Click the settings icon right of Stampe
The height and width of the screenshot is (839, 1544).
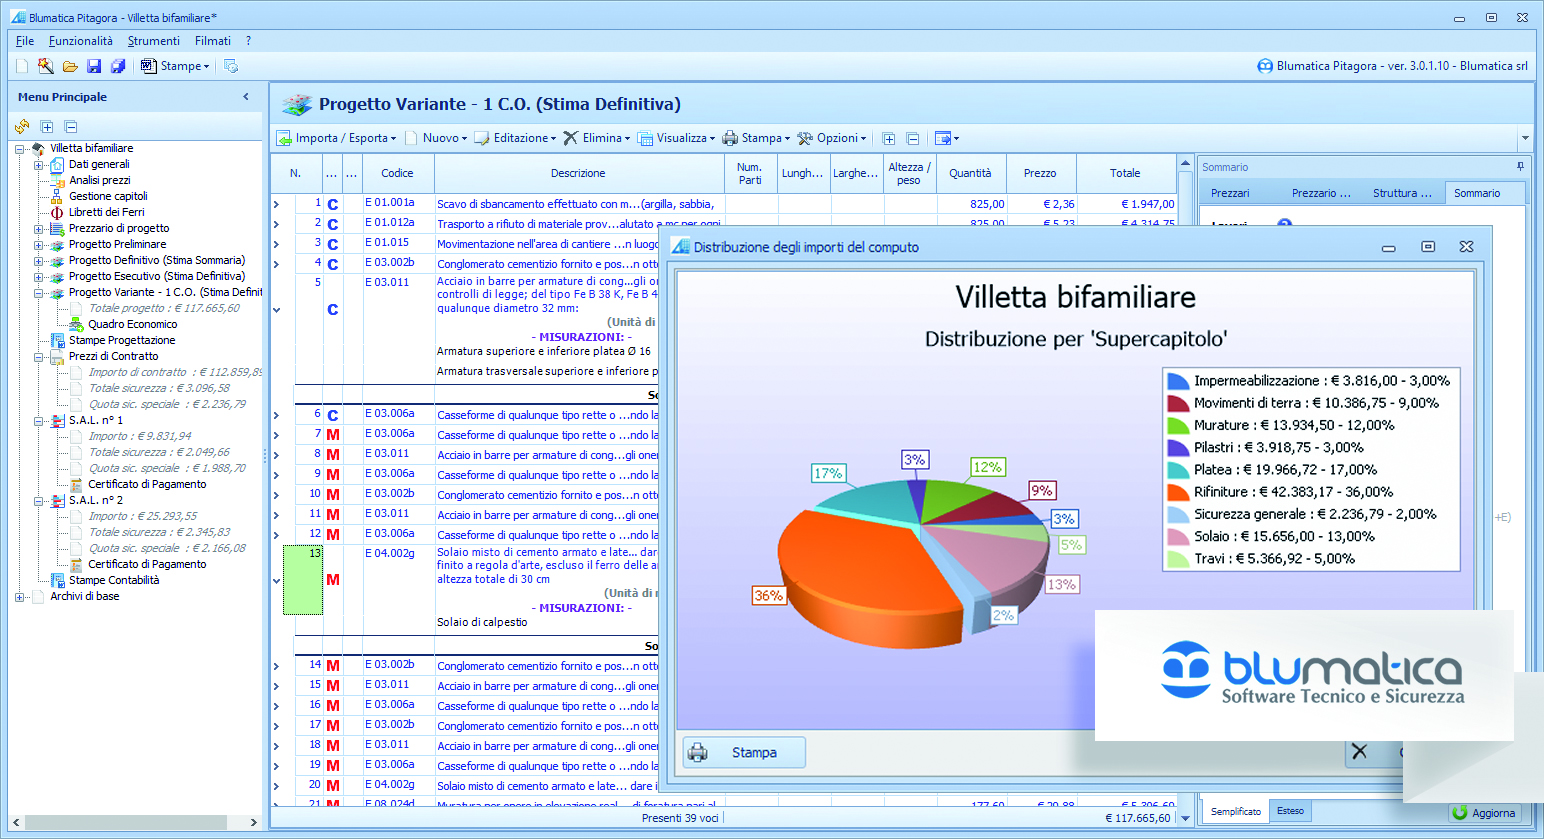[x=231, y=66]
